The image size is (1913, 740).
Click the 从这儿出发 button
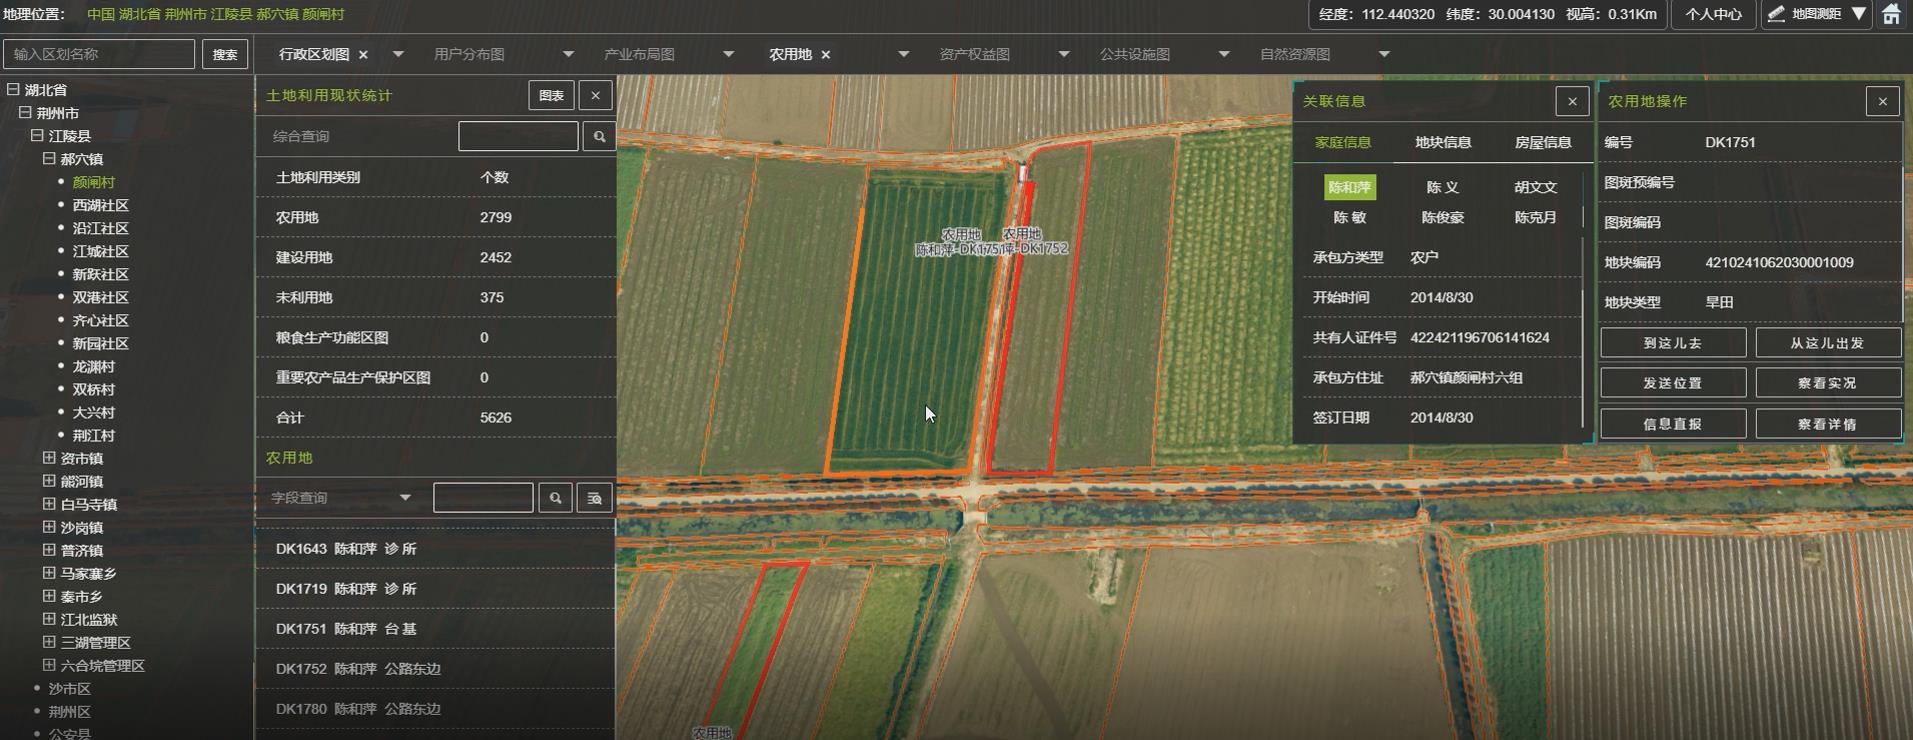(x=1828, y=343)
